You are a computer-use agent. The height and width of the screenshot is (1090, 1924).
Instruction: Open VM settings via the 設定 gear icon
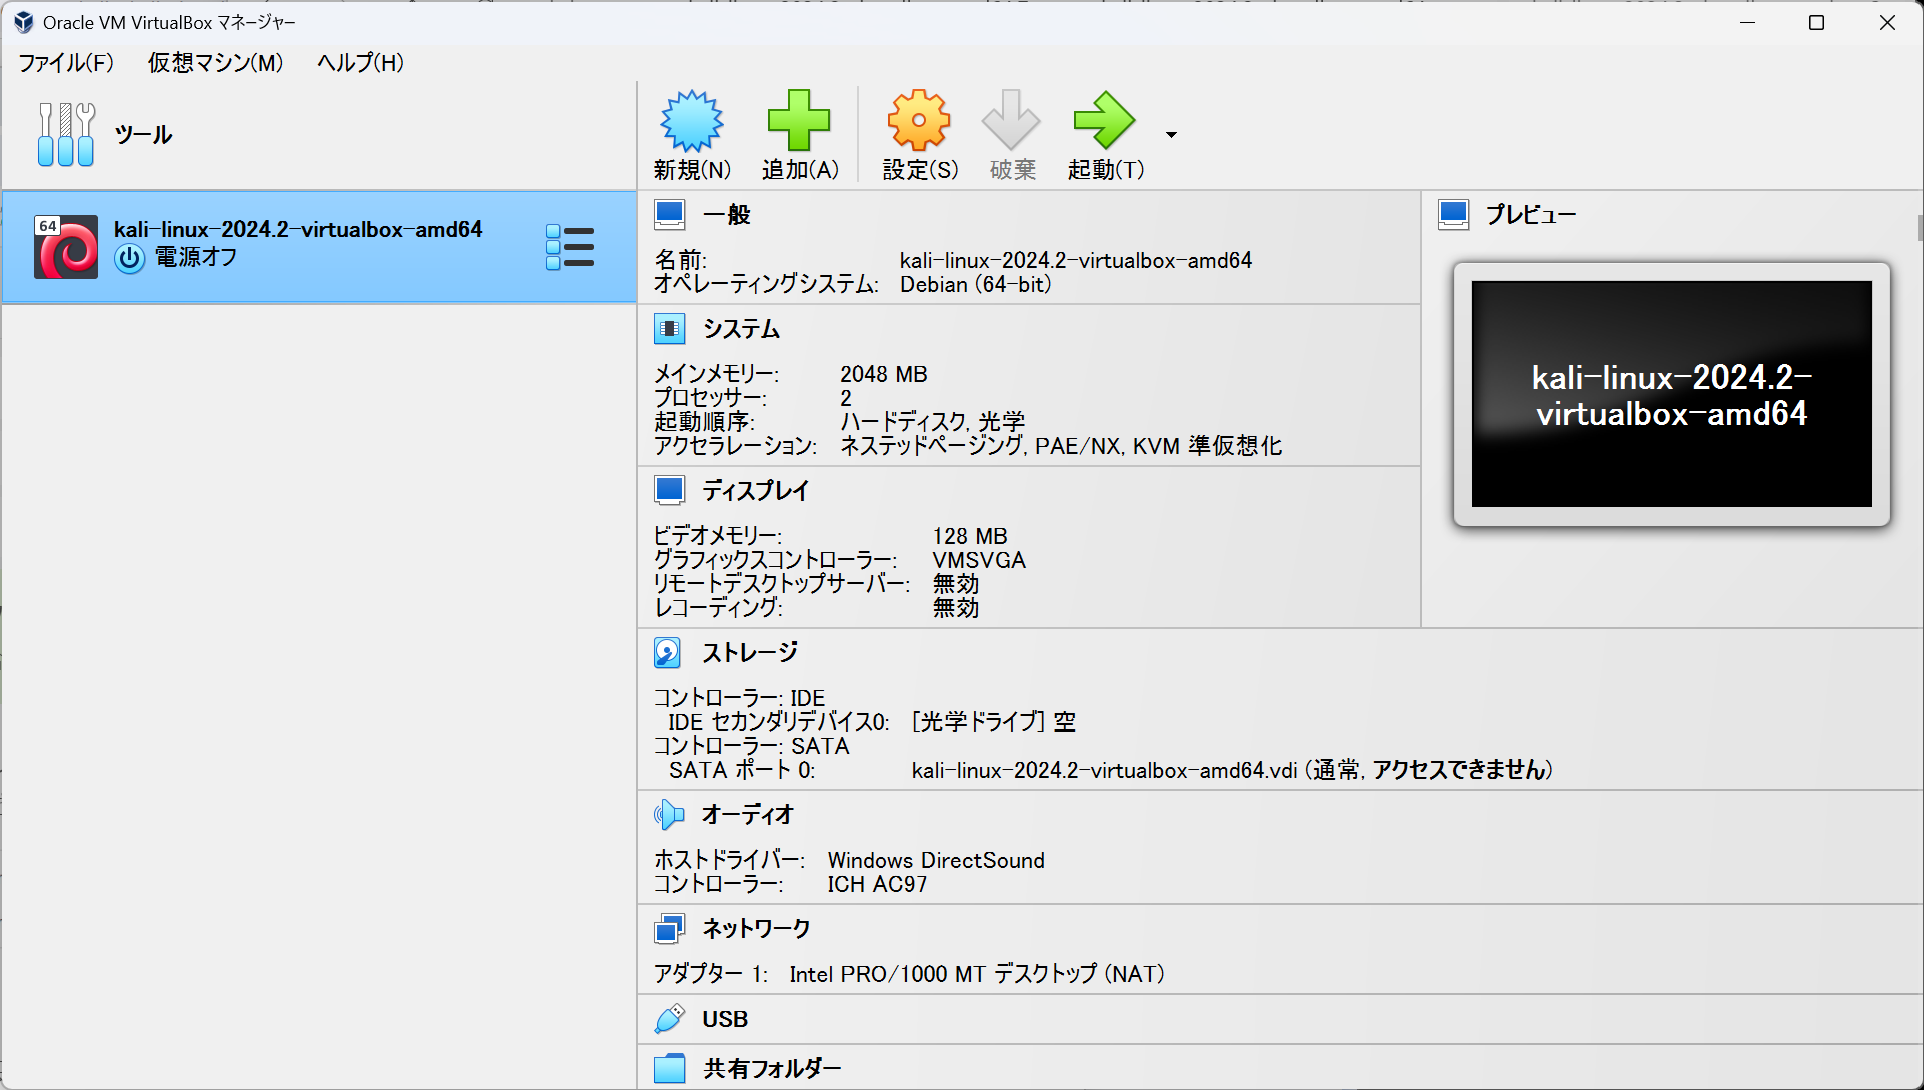[918, 120]
